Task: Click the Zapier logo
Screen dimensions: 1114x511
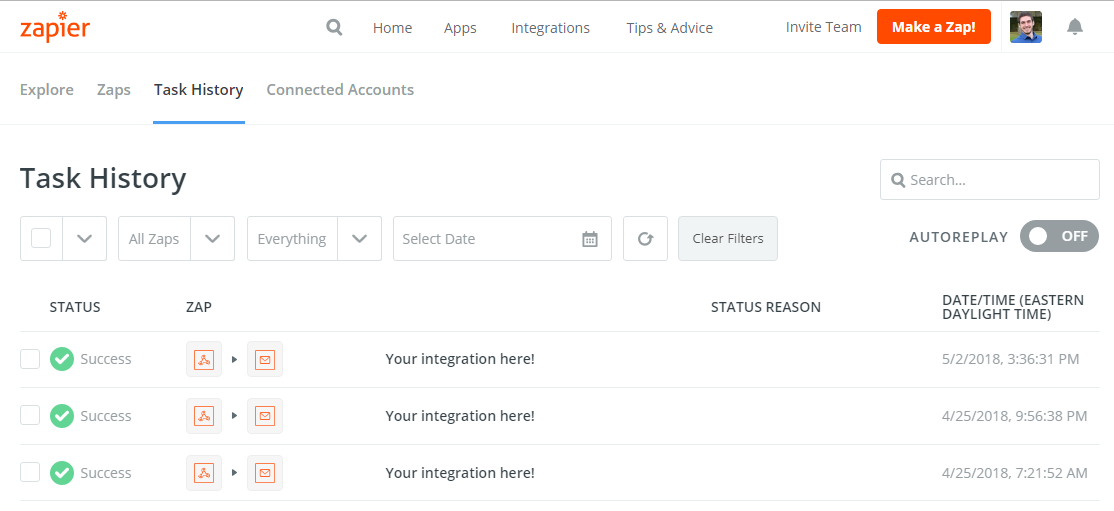Action: click(x=55, y=27)
